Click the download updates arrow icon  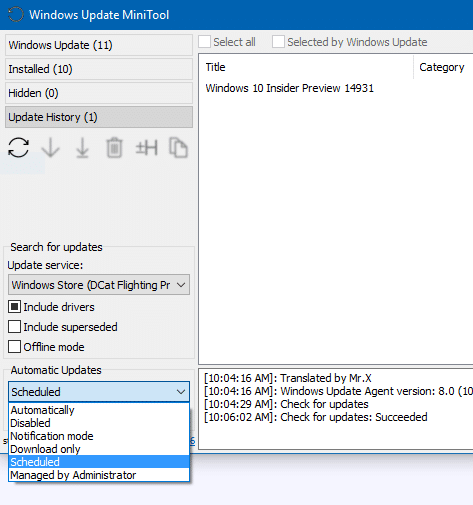(50, 147)
